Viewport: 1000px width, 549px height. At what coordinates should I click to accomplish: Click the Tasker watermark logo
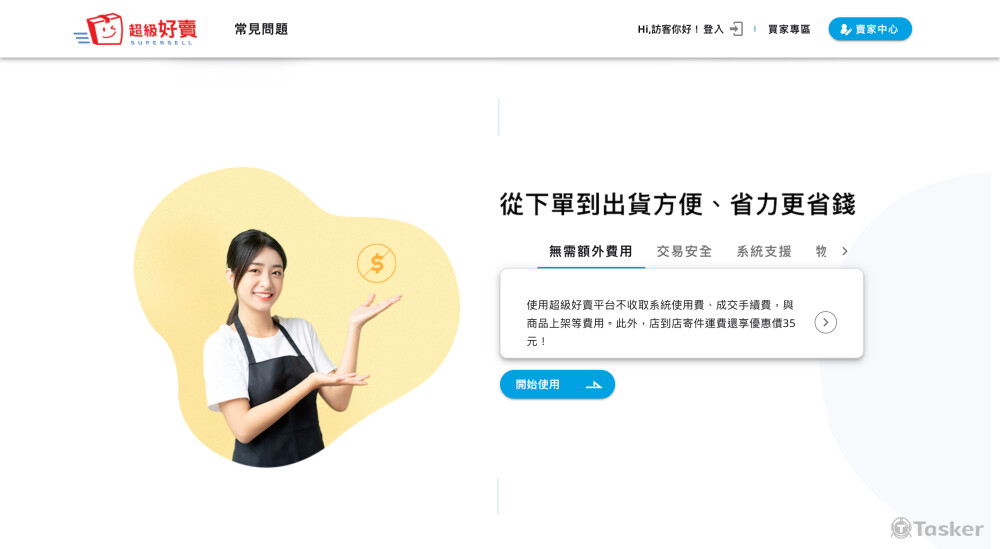pos(937,528)
